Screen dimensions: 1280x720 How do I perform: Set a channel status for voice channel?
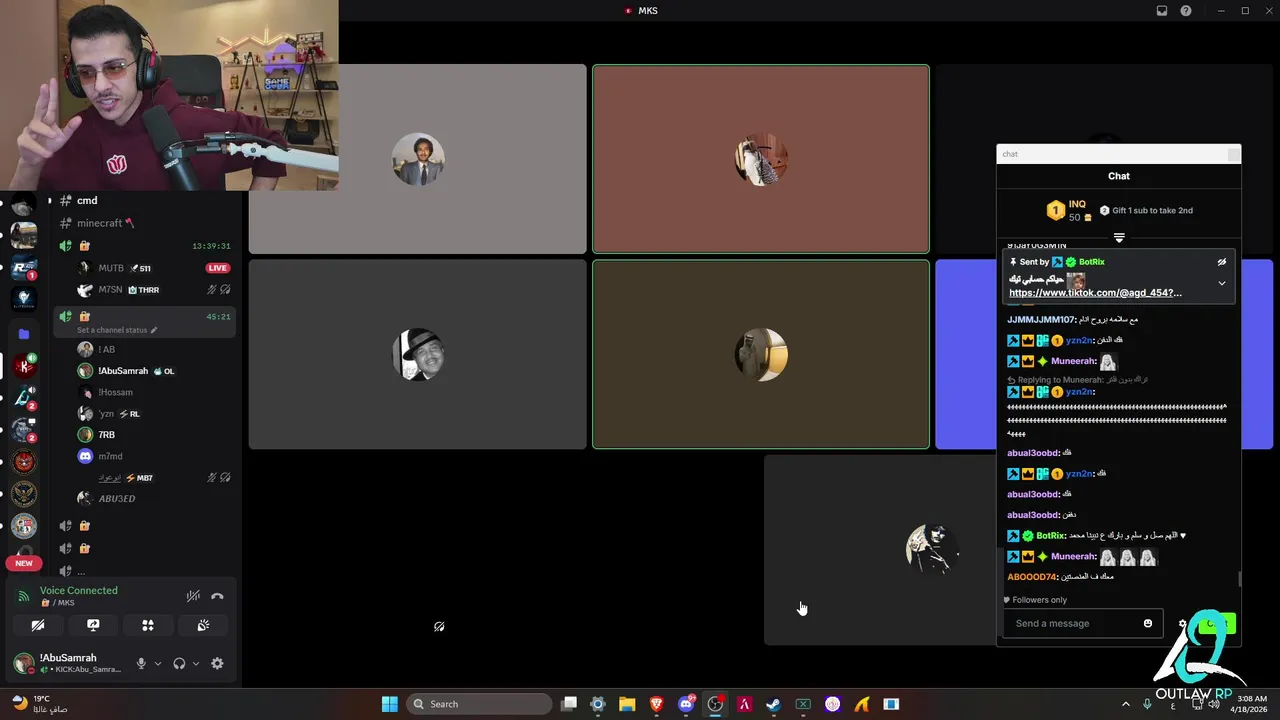point(117,330)
